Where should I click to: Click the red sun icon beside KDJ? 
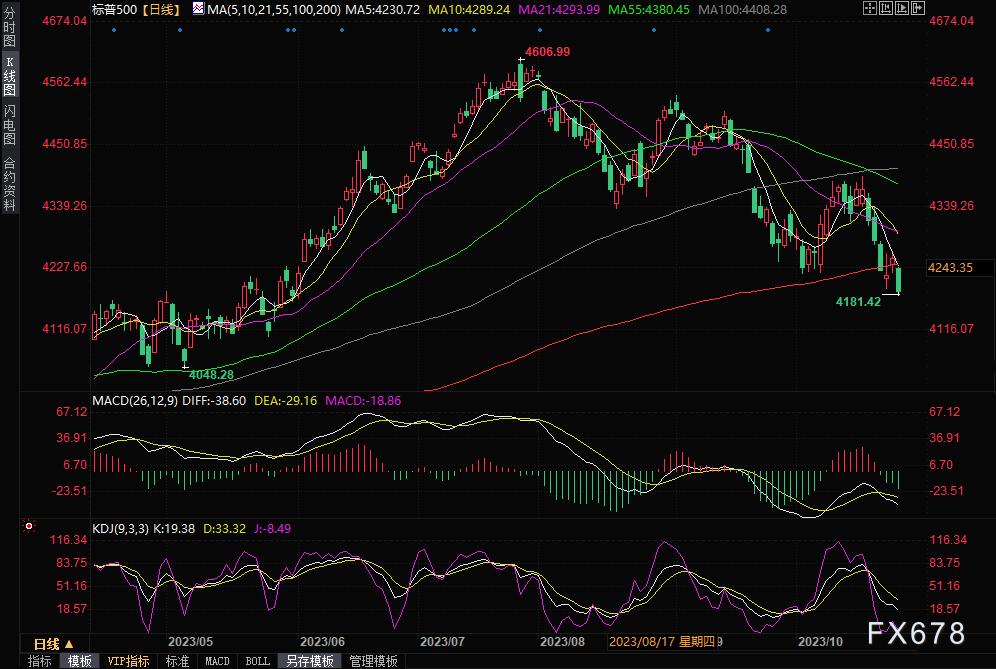[30, 526]
